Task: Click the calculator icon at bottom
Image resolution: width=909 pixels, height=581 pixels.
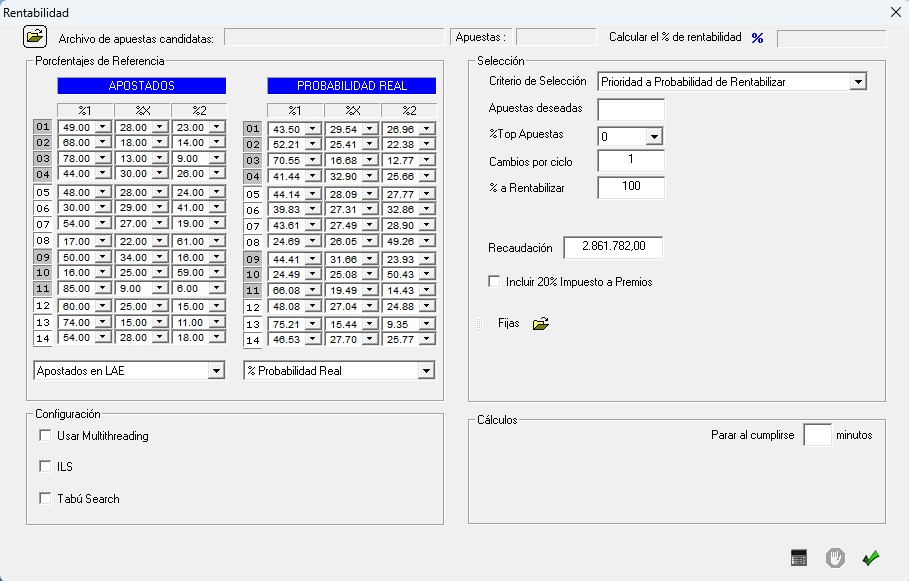Action: (x=798, y=558)
